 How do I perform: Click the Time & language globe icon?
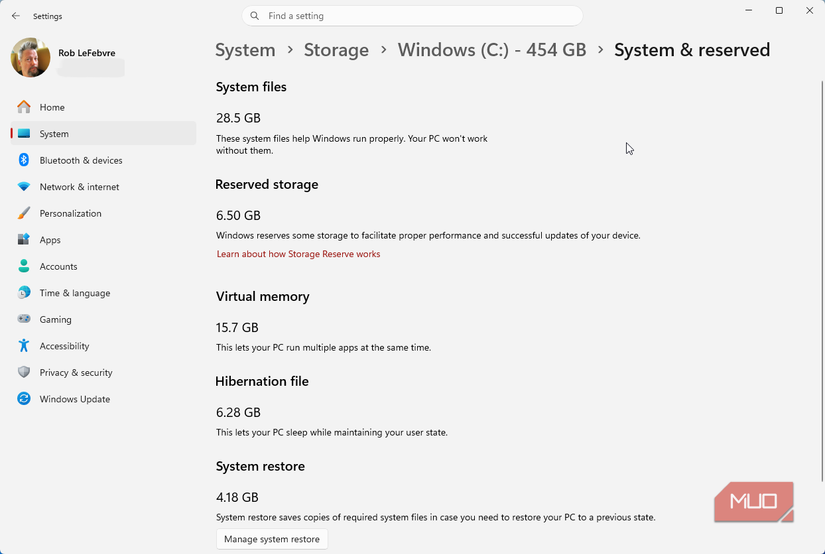pyautogui.click(x=23, y=293)
